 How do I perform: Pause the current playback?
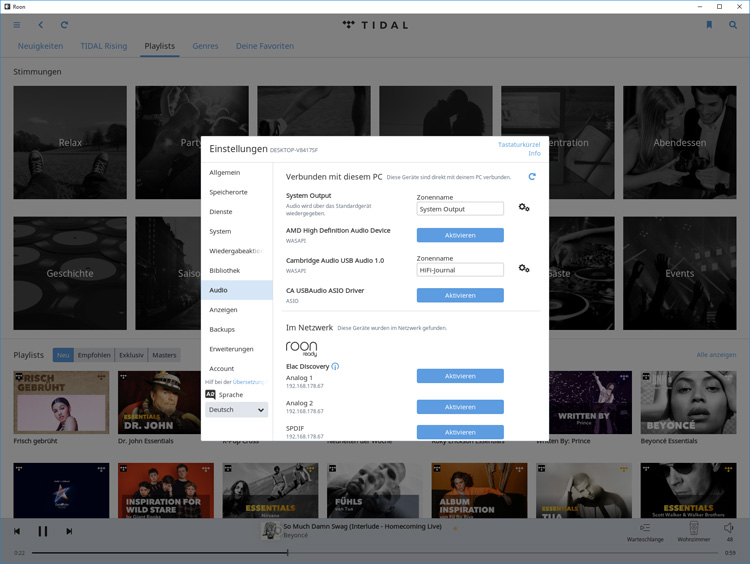43,531
